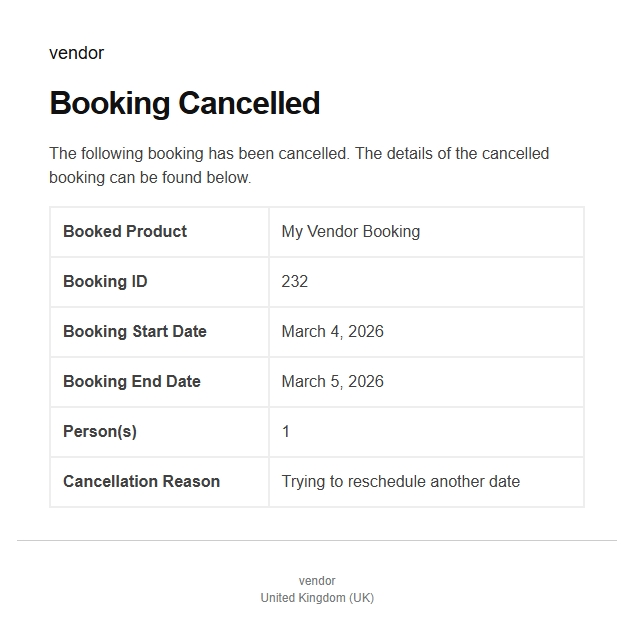Click the person count value 1

286,431
